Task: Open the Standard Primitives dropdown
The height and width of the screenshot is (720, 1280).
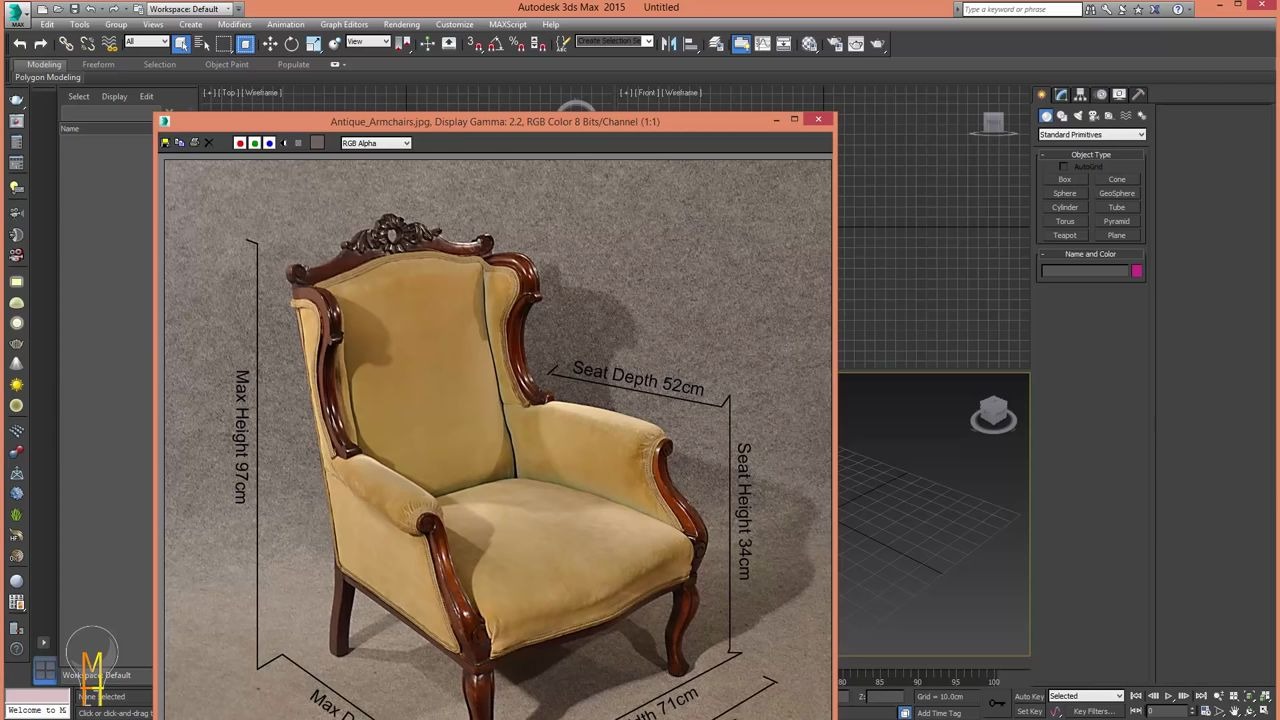Action: (1090, 134)
